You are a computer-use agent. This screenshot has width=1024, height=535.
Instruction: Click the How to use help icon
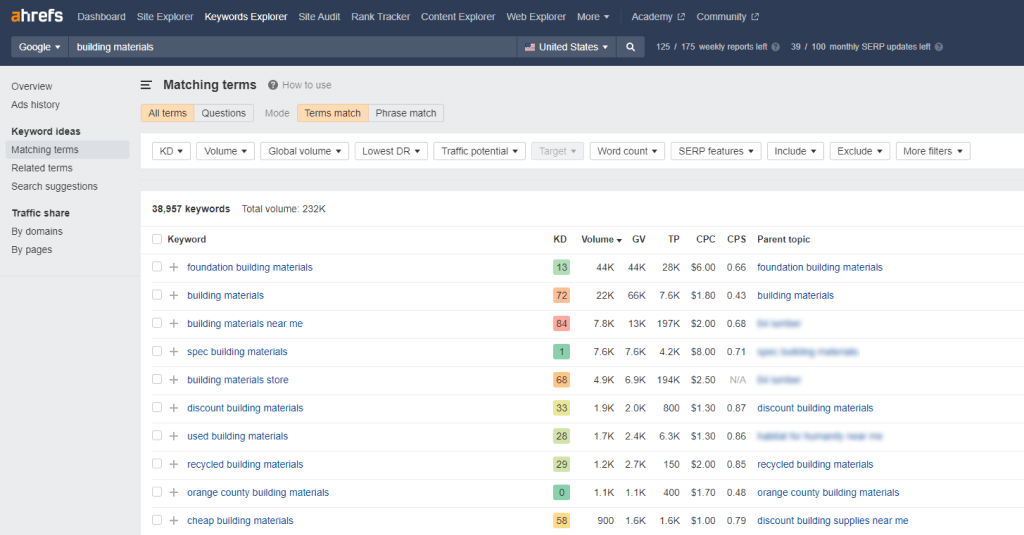pyautogui.click(x=273, y=85)
